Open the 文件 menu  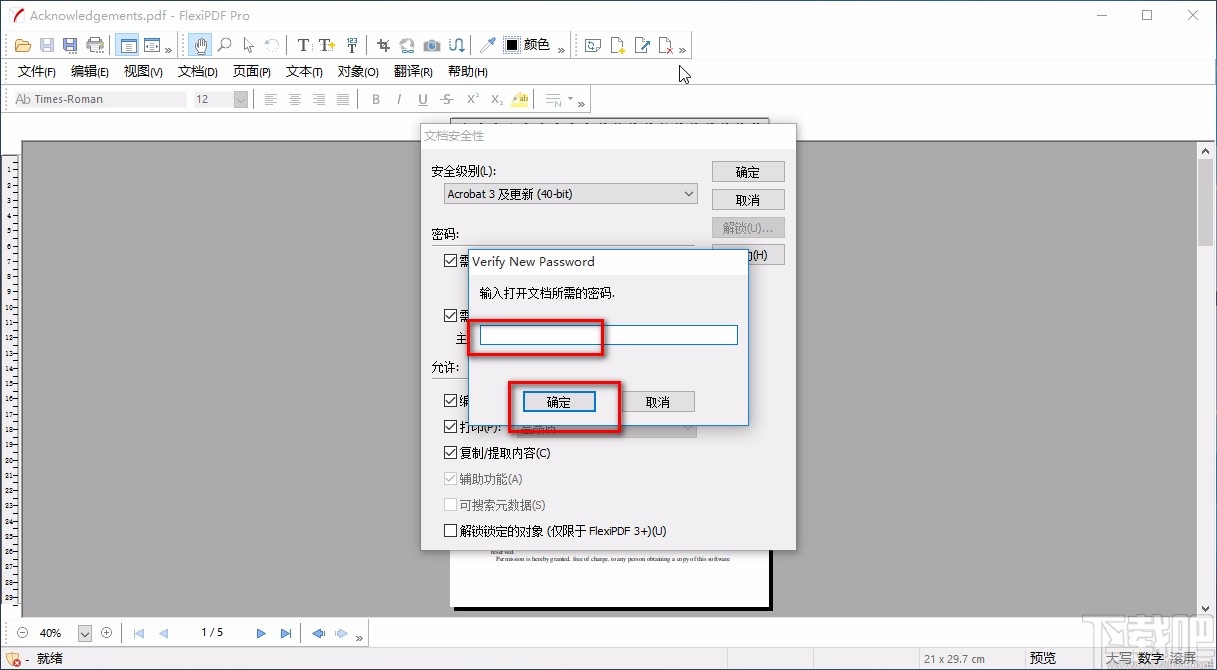(36, 71)
